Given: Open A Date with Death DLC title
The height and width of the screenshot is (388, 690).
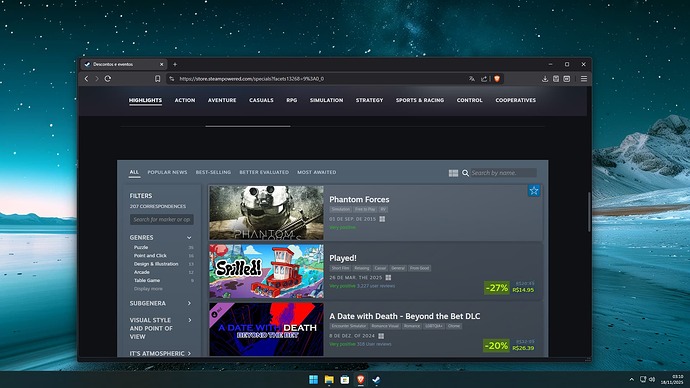Looking at the screenshot, I should [x=405, y=316].
